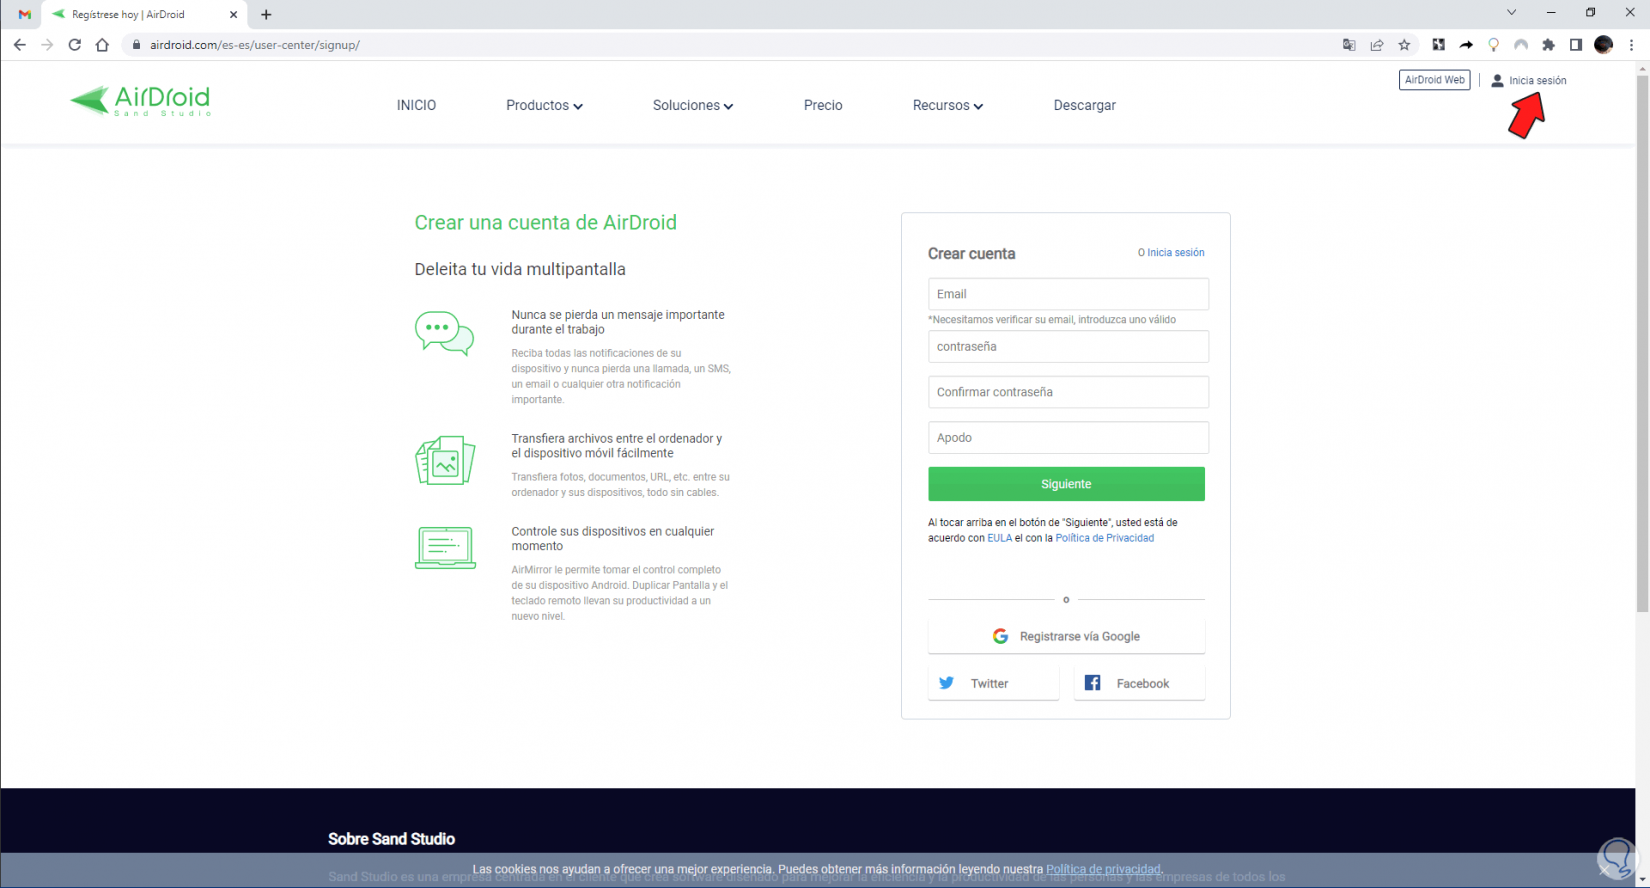Translate this page with Google Translate icon

tap(1349, 45)
